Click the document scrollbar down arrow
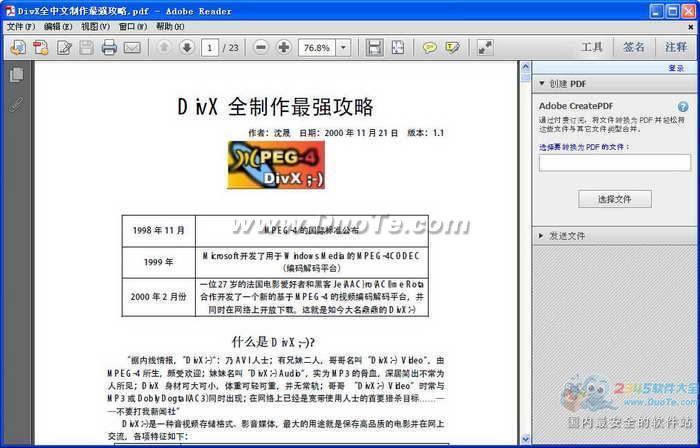Screen dimensions: 700x448 (525, 439)
